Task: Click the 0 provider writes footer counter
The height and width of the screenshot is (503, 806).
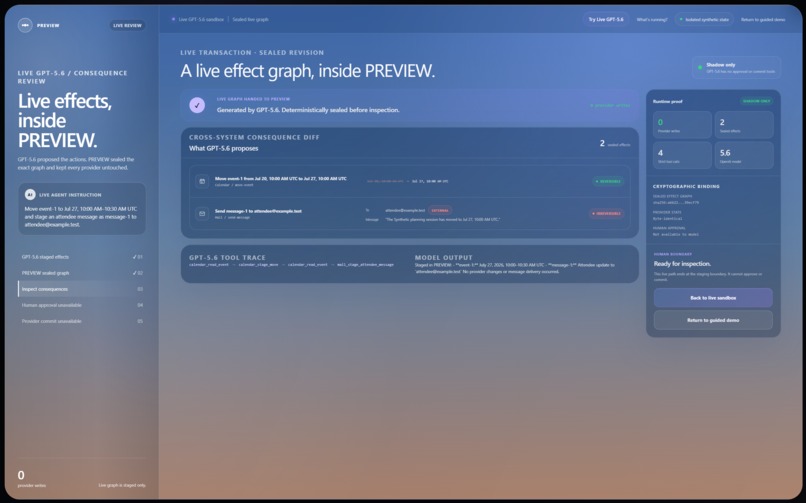Action: pos(31,478)
